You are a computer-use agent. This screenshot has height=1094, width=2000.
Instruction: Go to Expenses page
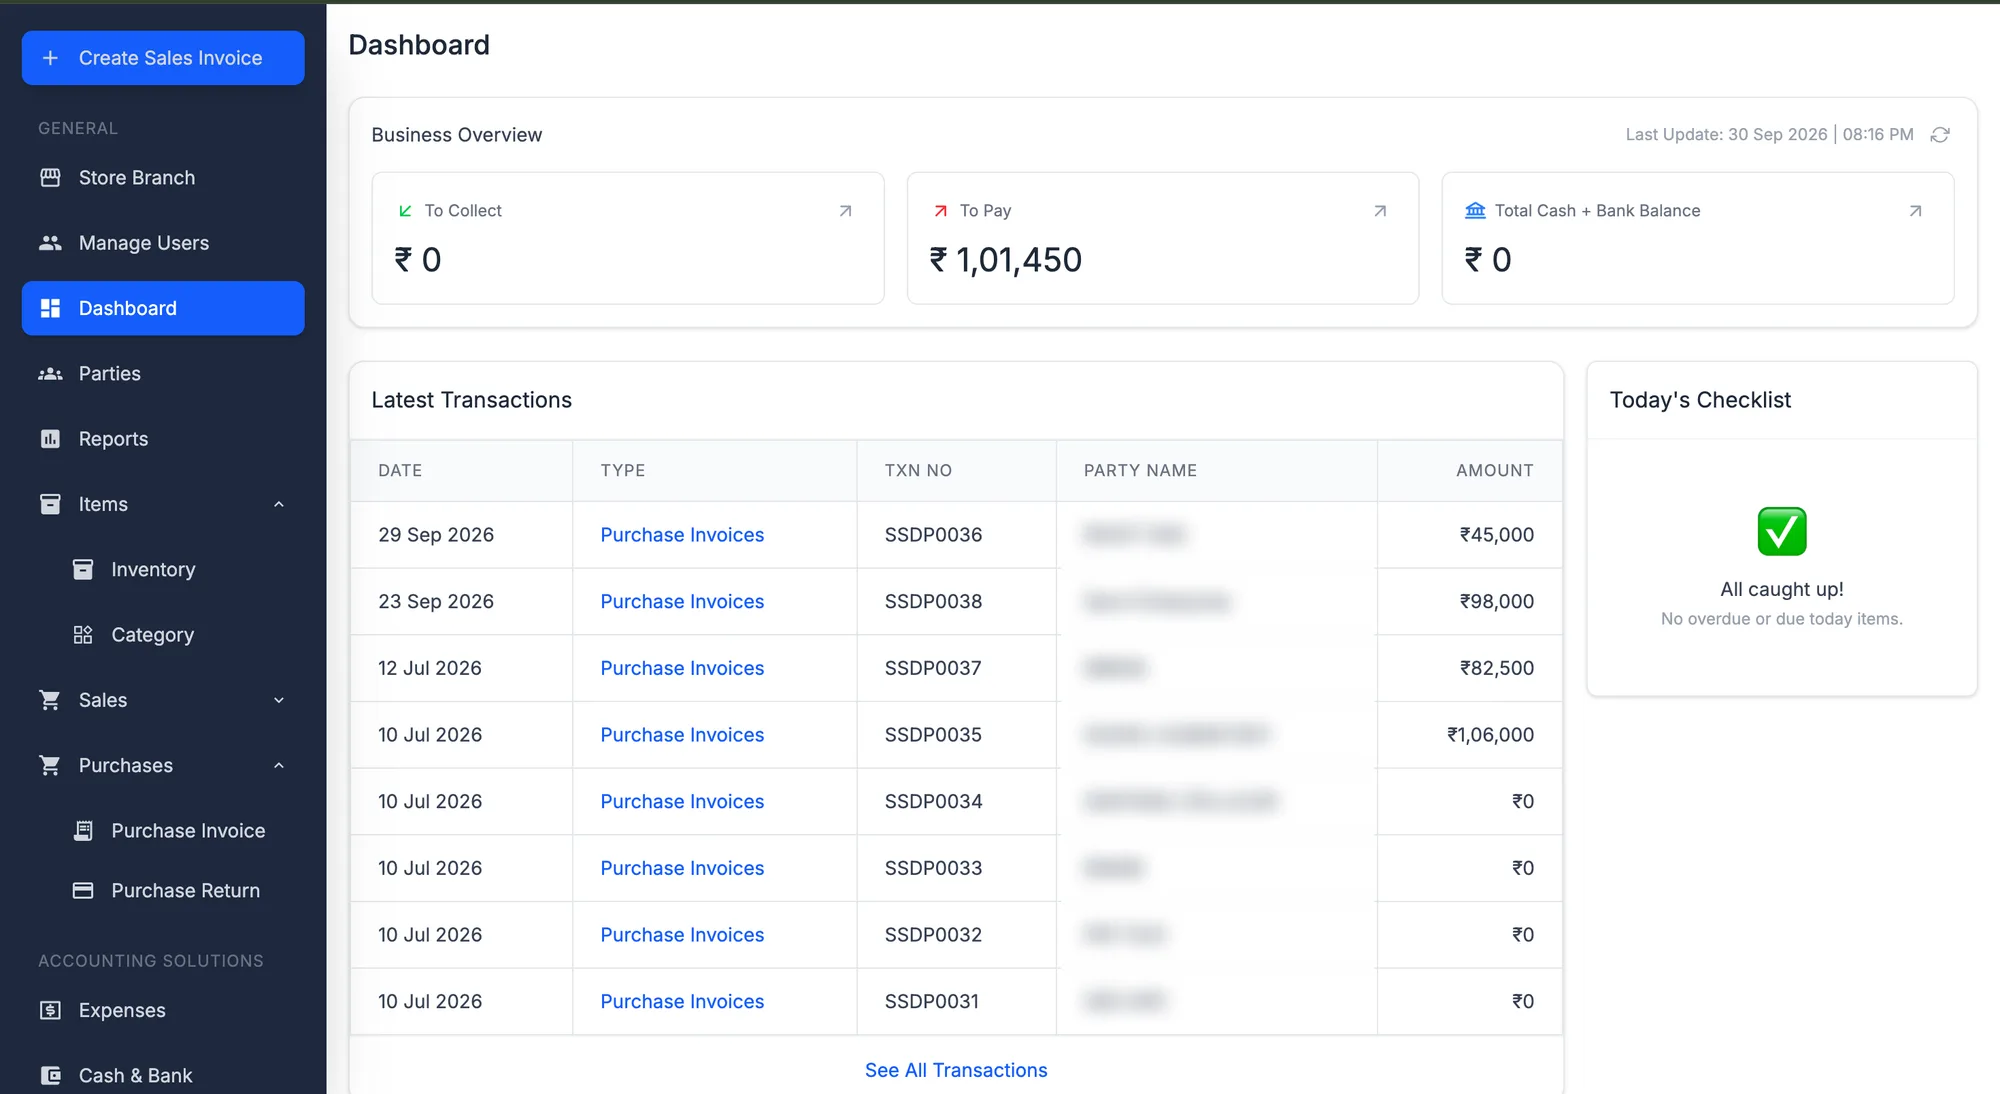tap(163, 1010)
